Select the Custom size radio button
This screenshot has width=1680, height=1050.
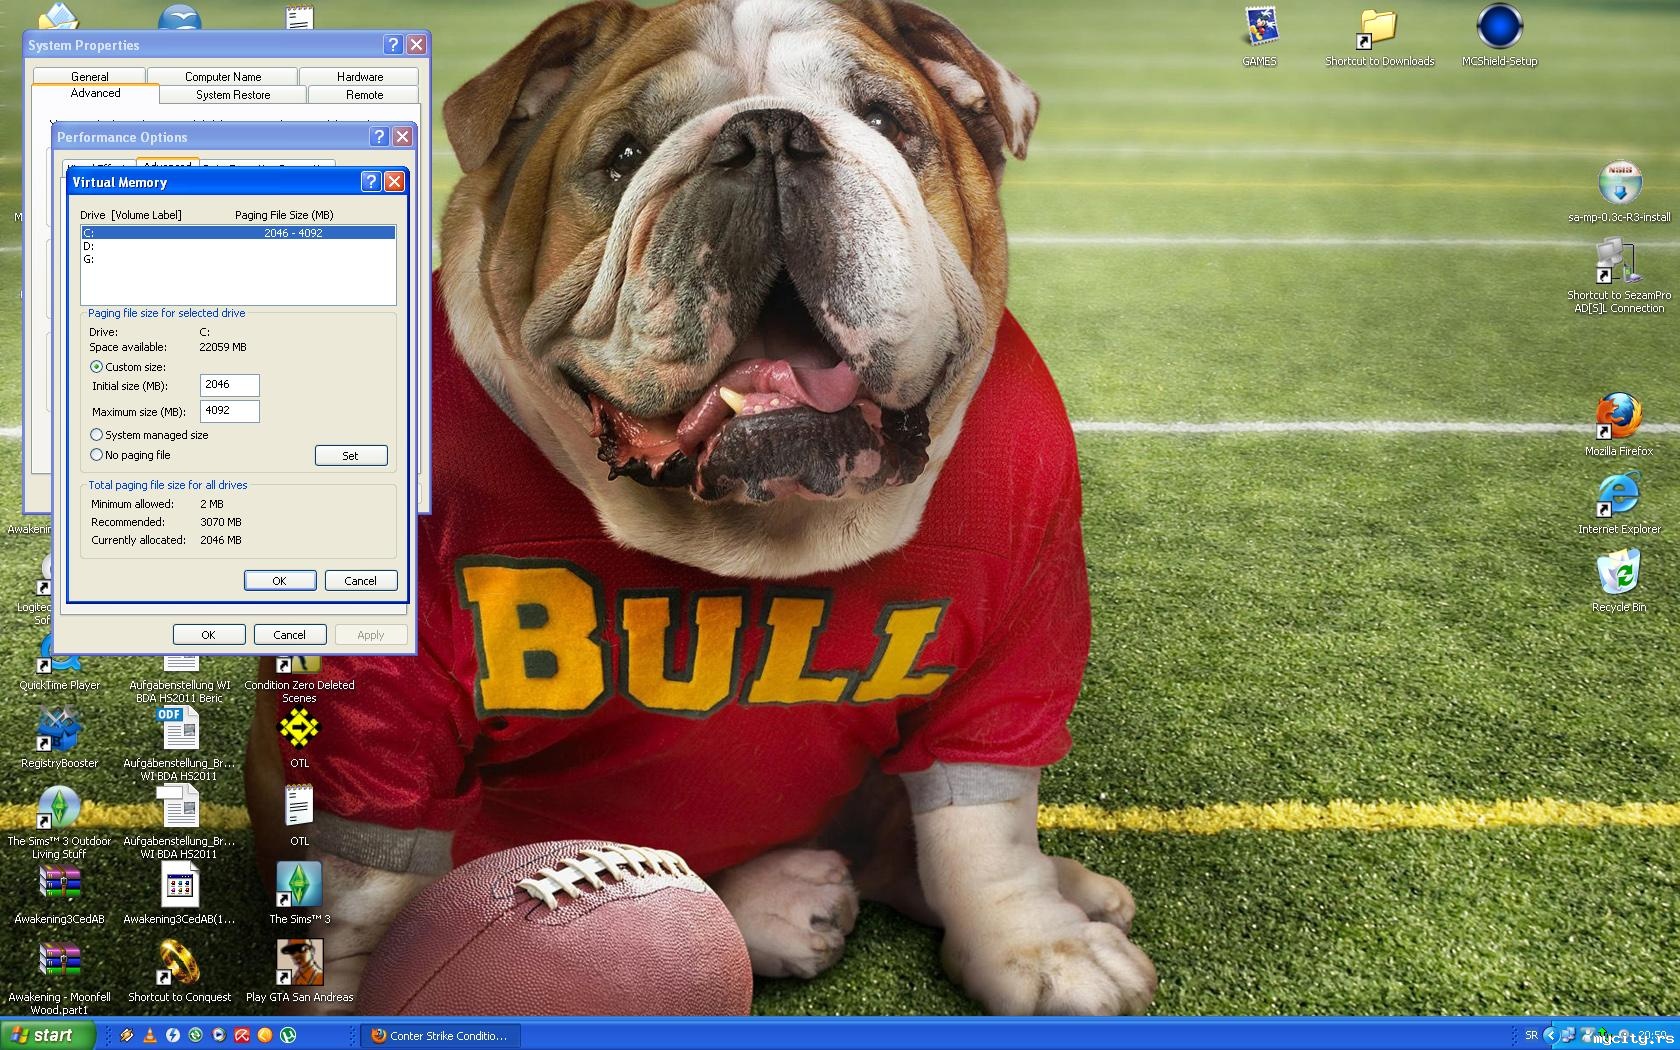click(x=97, y=367)
